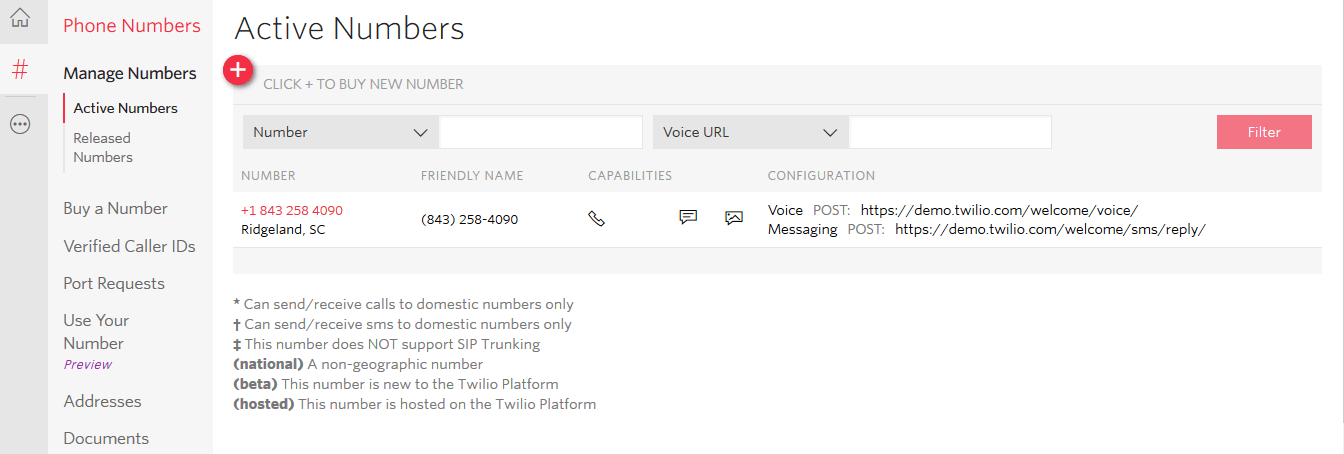
Task: Go to Released Numbers in sidebar
Action: tap(103, 147)
